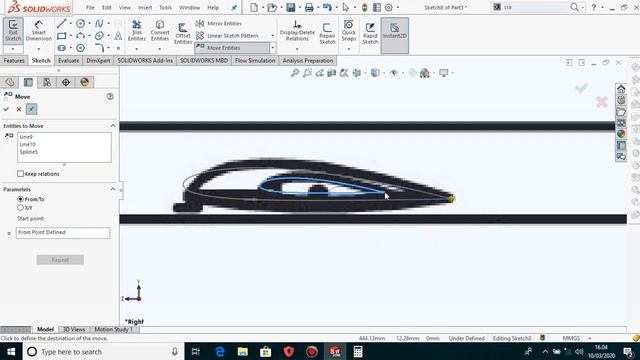The width and height of the screenshot is (640, 360).
Task: Select the X/Y radio button
Action: (20, 208)
